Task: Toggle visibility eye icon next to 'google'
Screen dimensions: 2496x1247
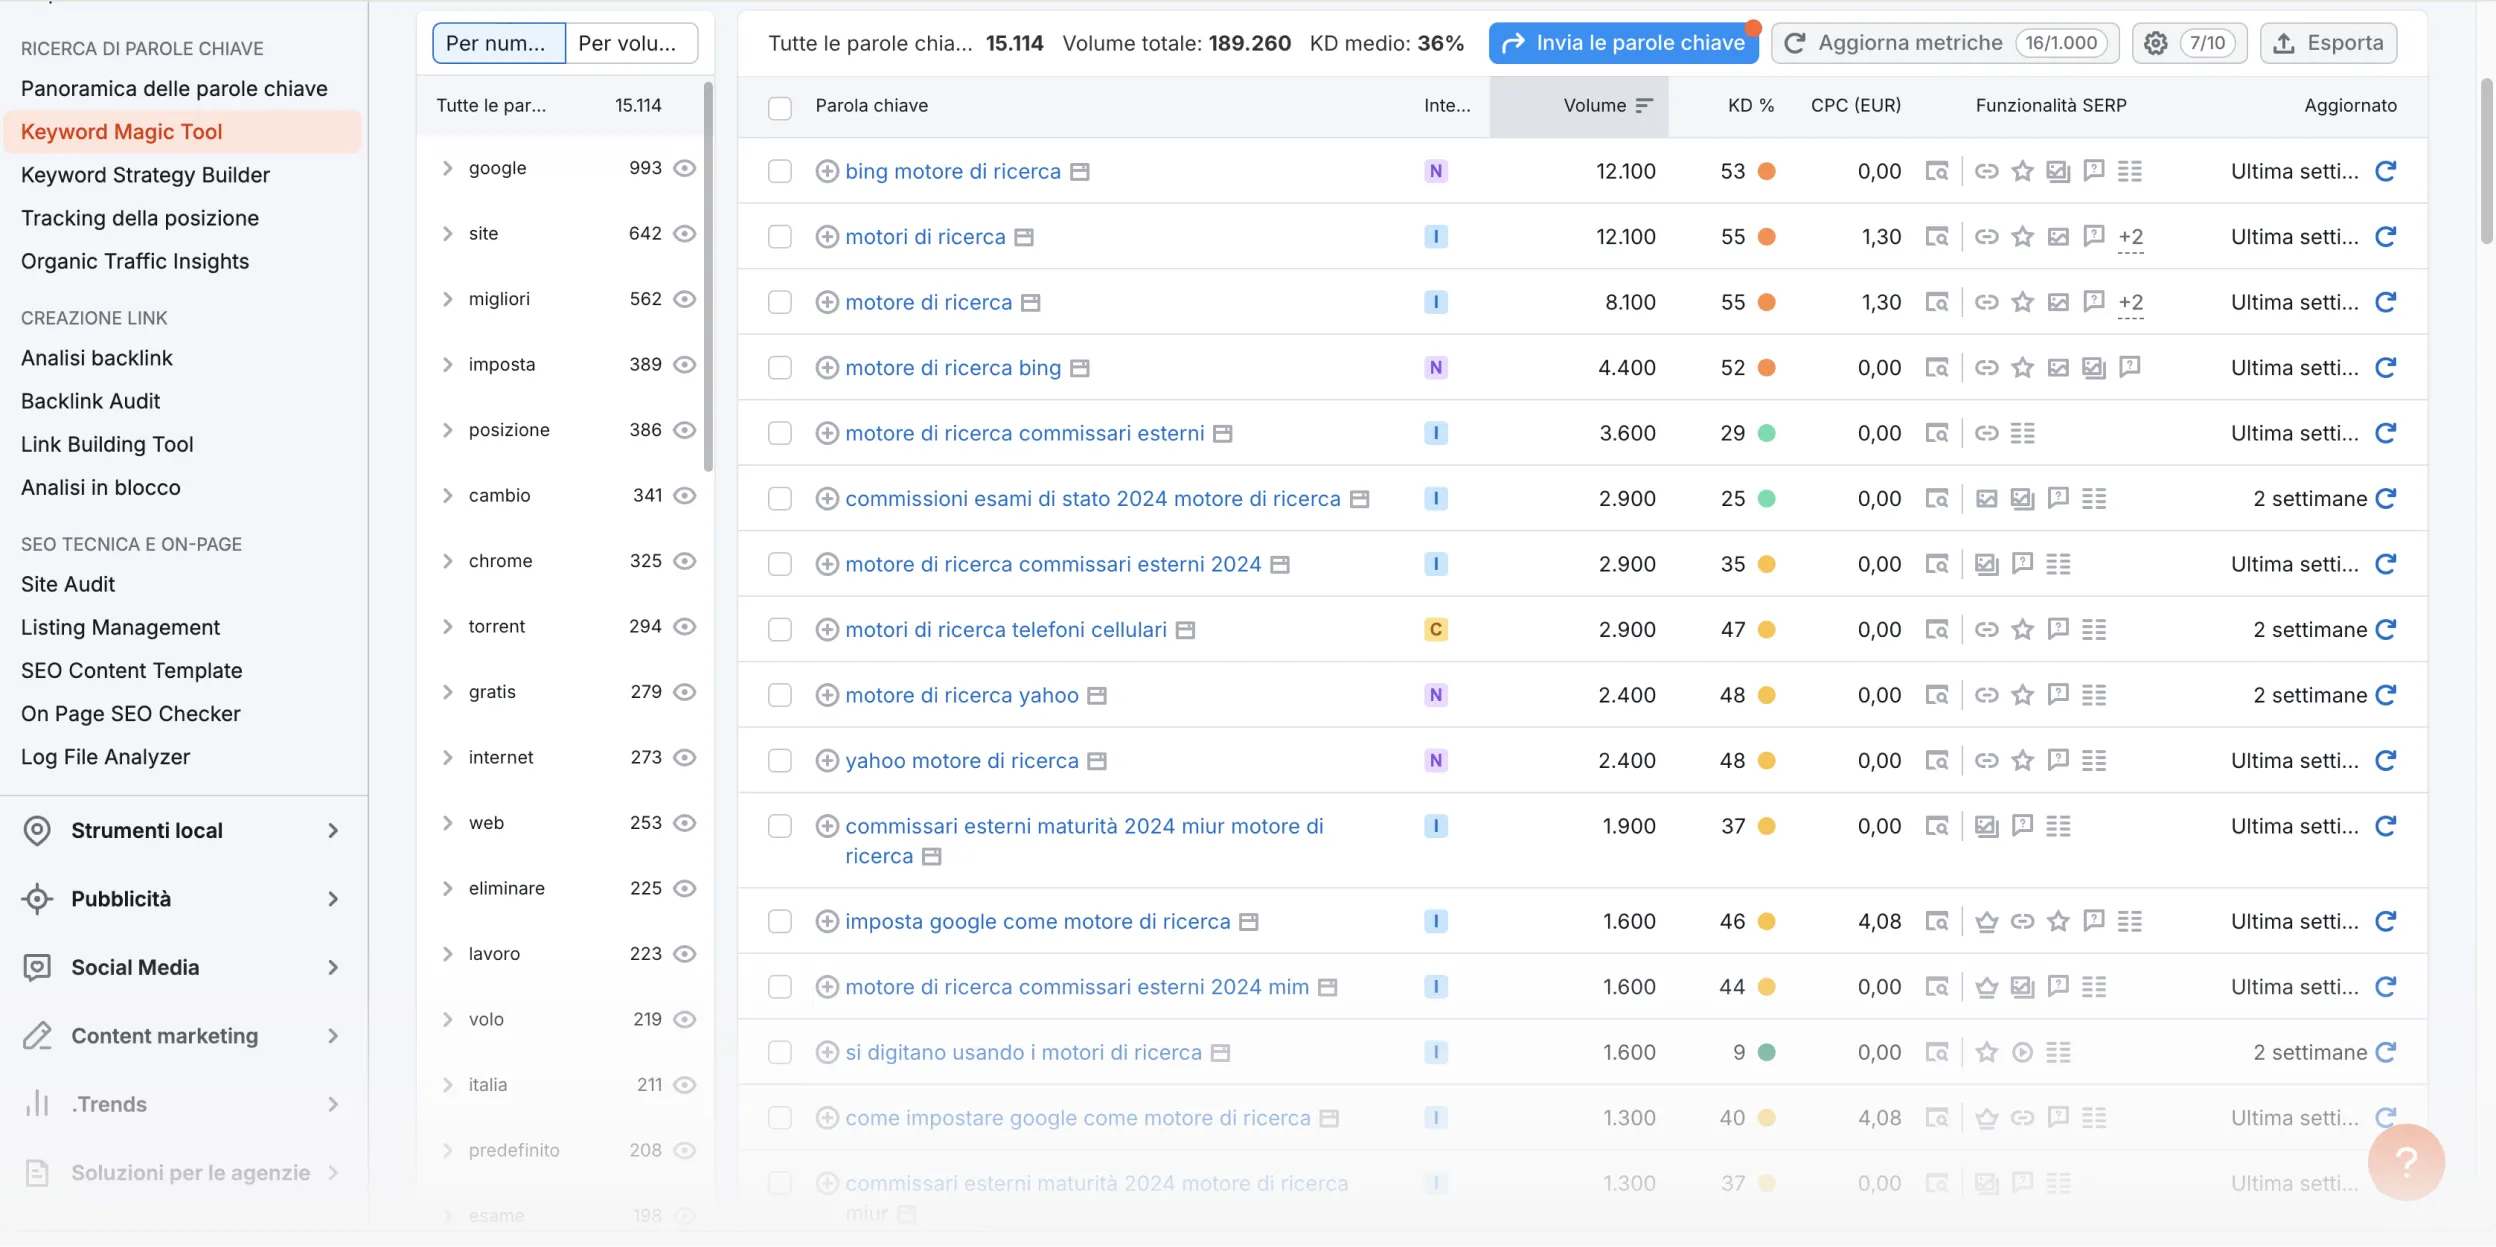Action: tap(683, 167)
